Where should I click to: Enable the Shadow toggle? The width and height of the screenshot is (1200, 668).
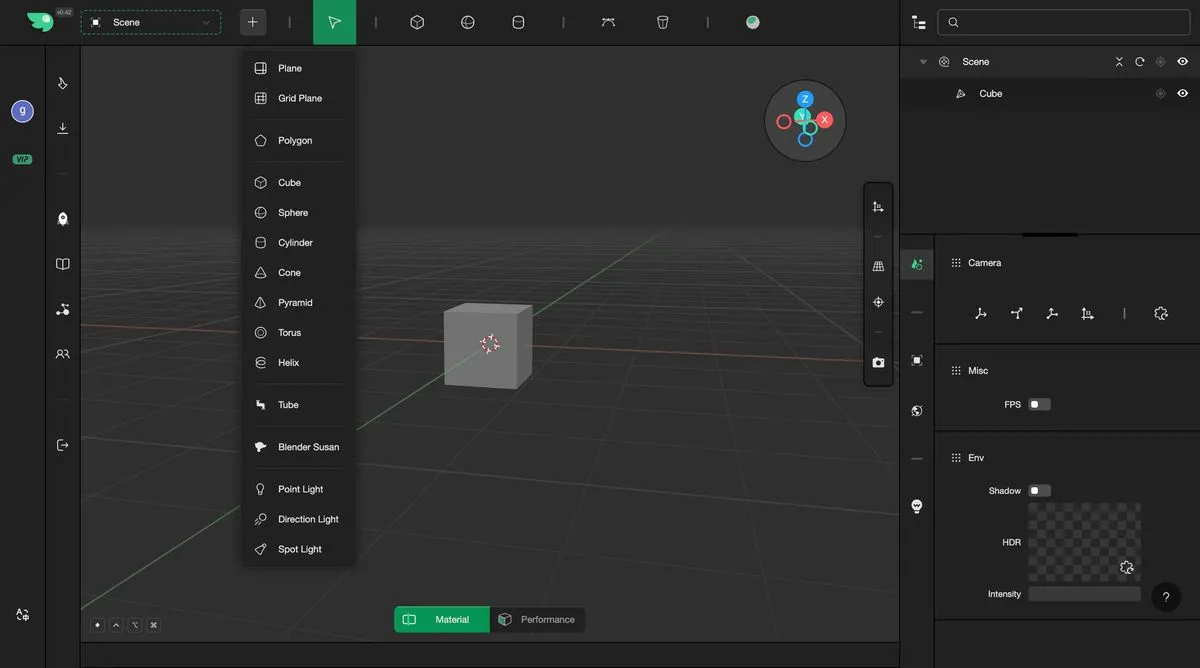[x=1039, y=491]
